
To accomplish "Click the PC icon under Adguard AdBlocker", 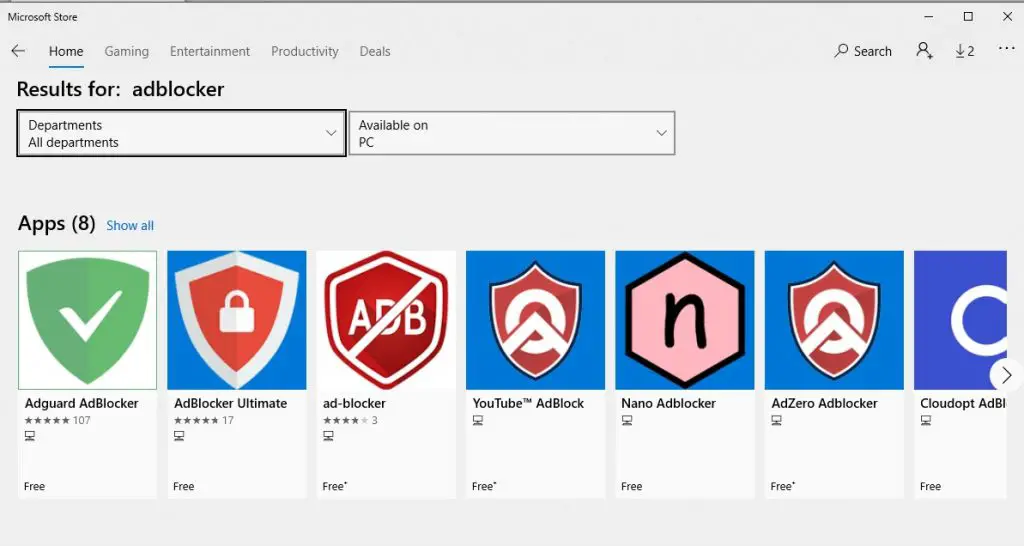I will [x=30, y=436].
